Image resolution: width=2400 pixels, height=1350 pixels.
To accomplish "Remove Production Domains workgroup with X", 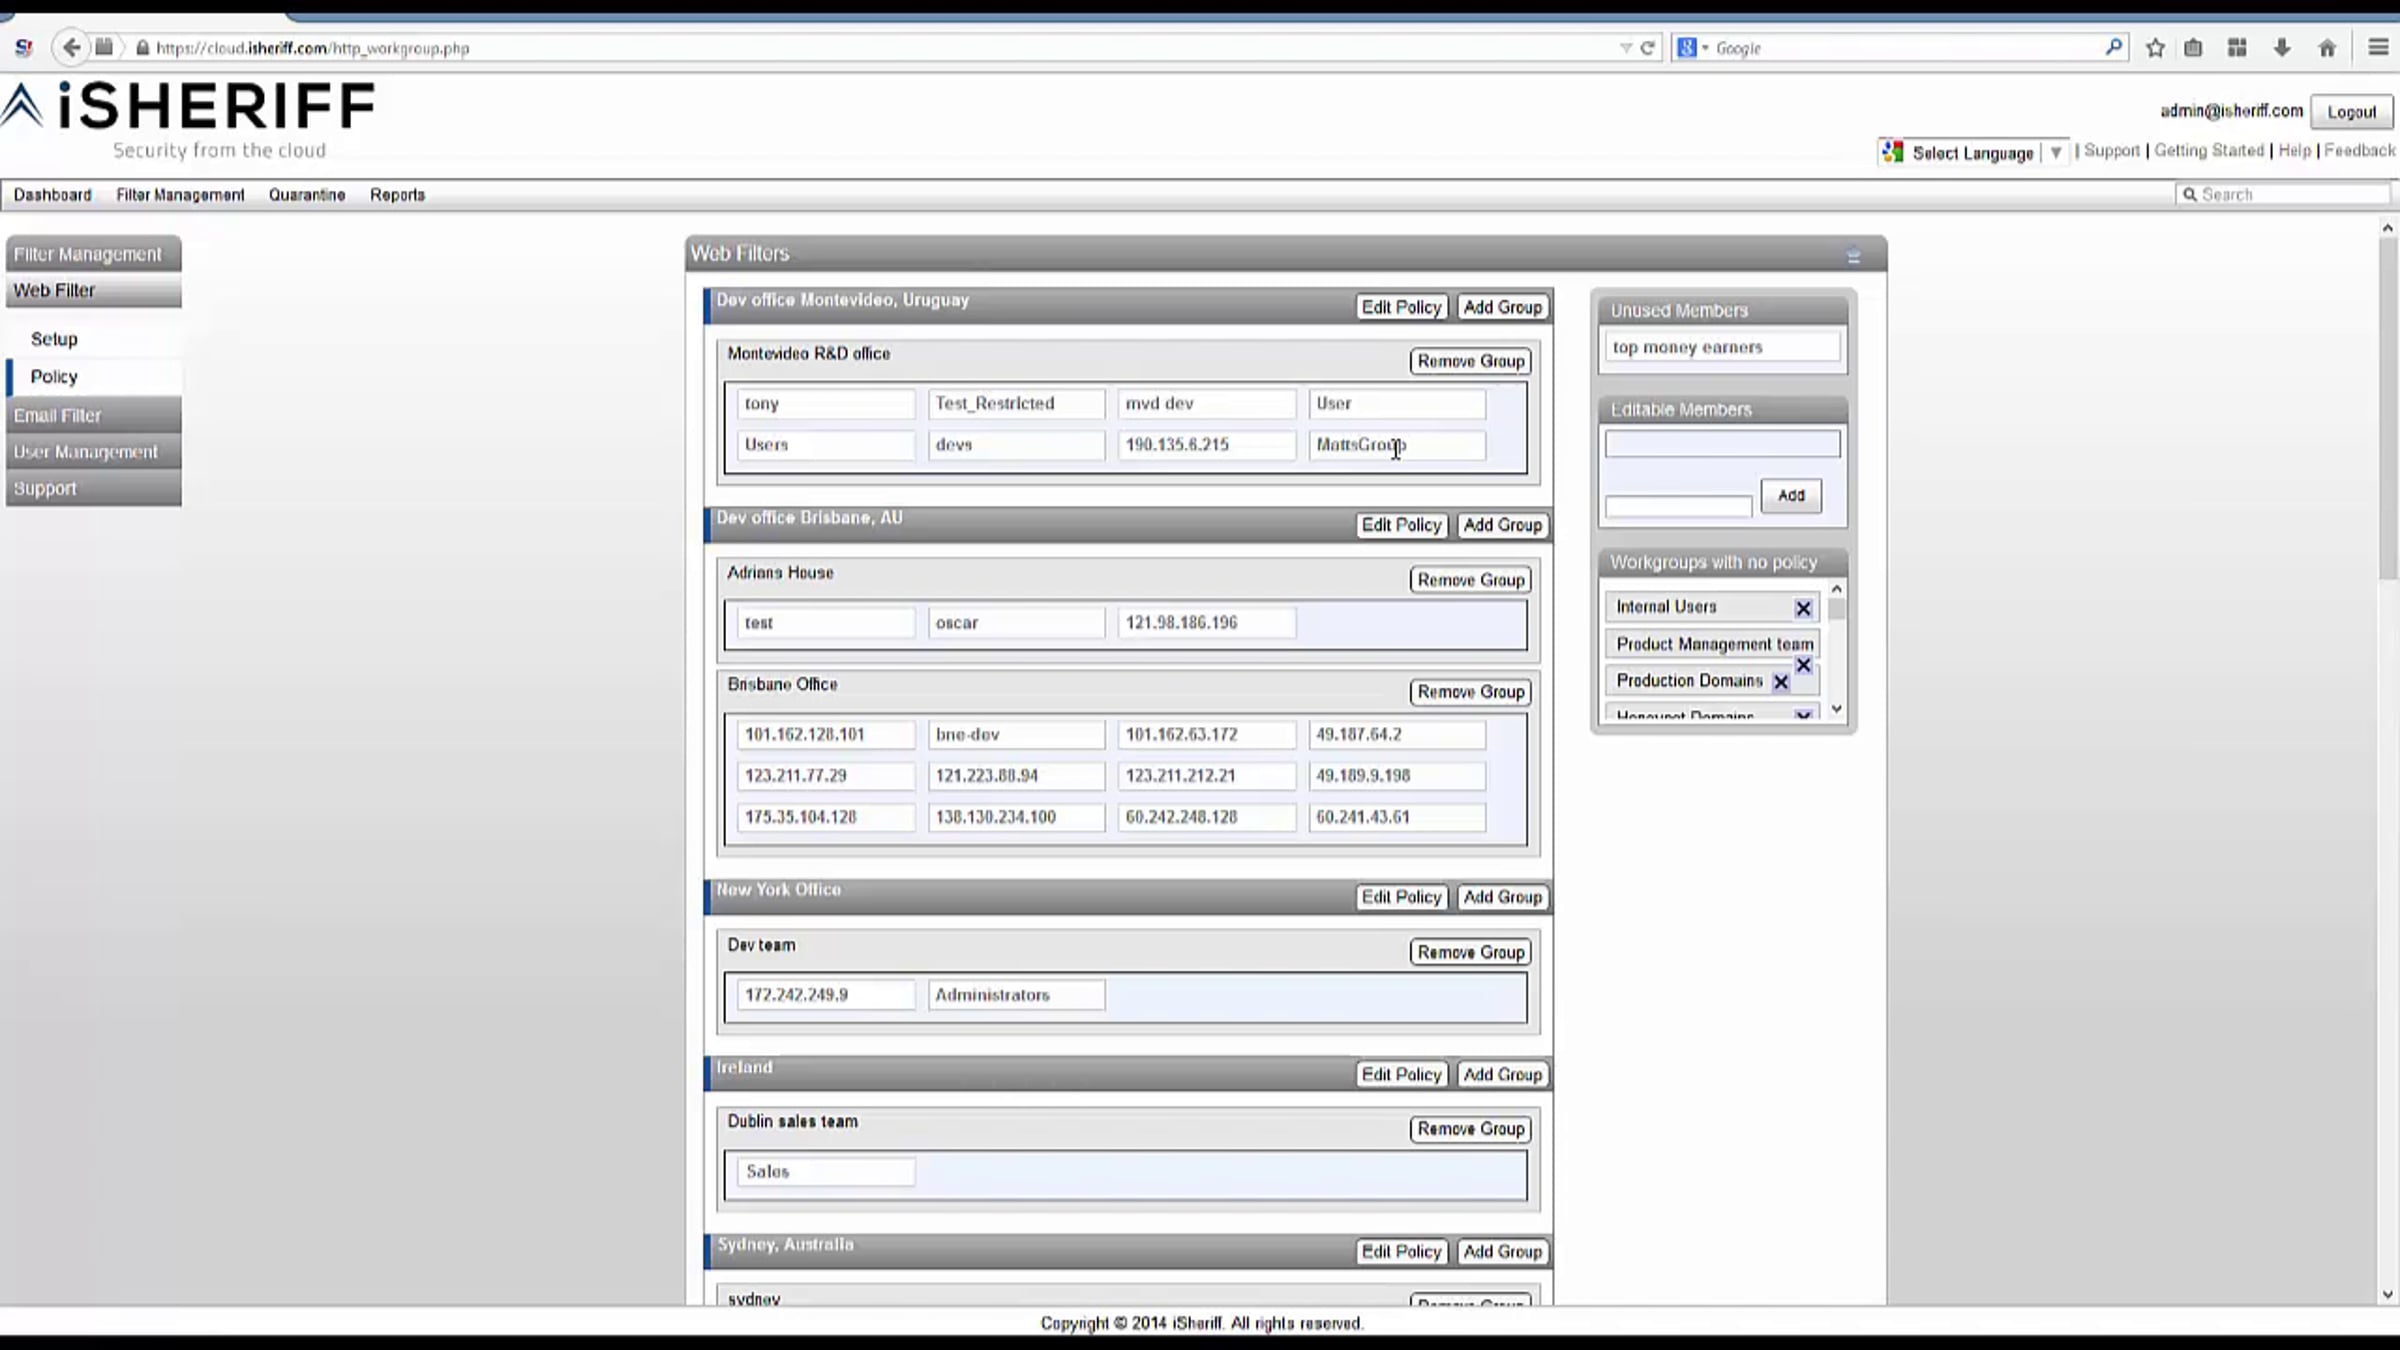I will point(1780,682).
